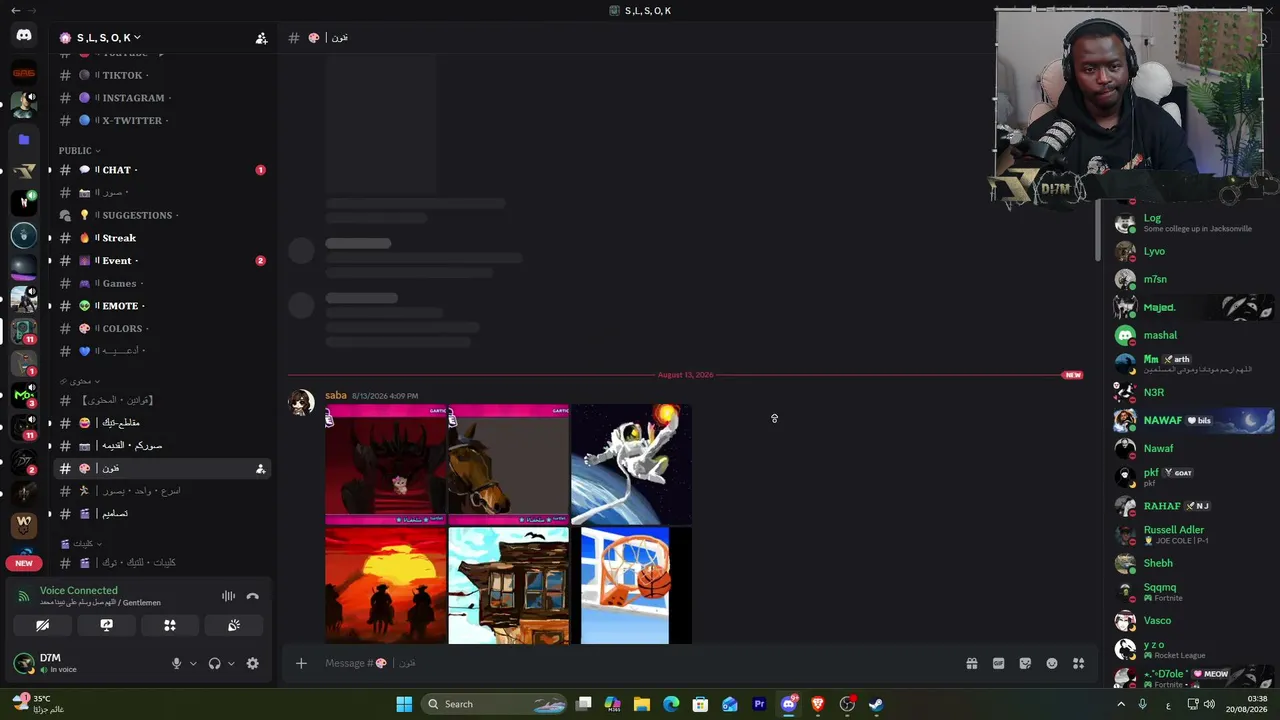This screenshot has width=1280, height=720.
Task: Open Discord user settings gear
Action: coord(252,663)
